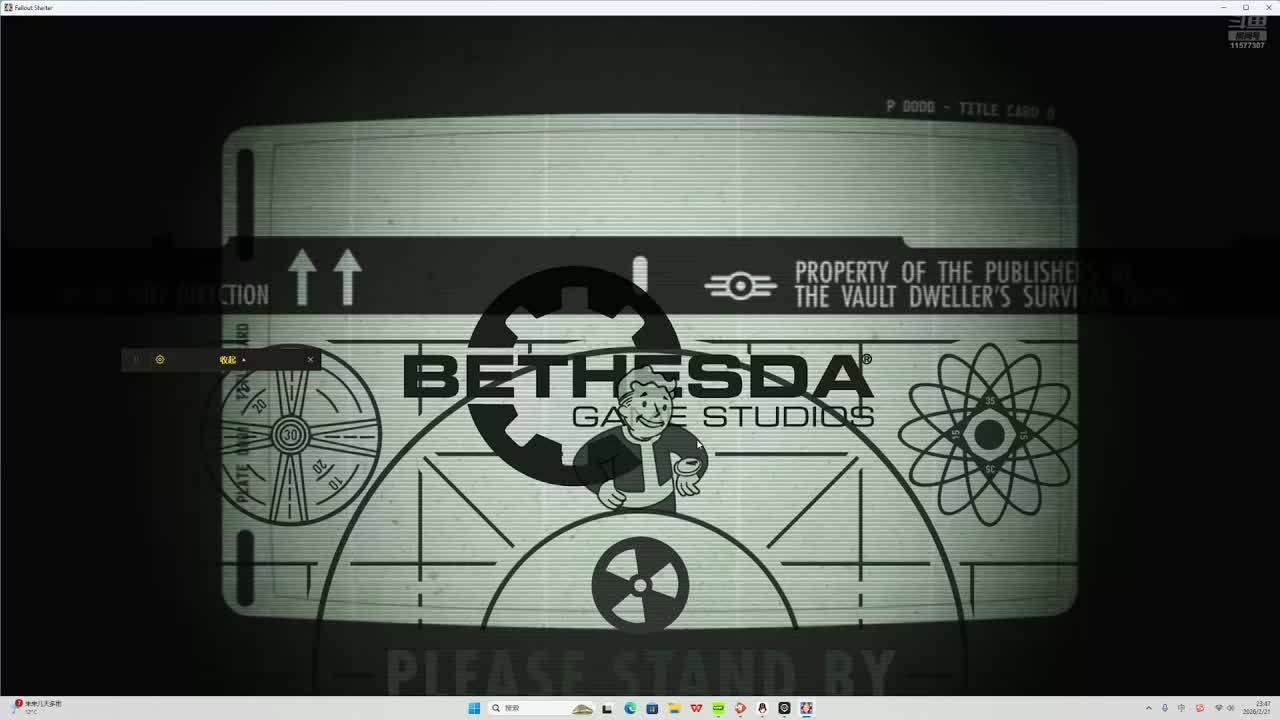Click the microphone icon in system tray
The image size is (1280, 720).
tap(1164, 708)
